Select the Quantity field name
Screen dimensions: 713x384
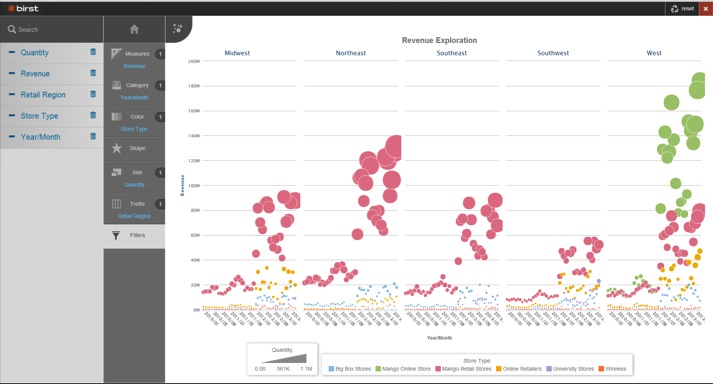pyautogui.click(x=35, y=52)
